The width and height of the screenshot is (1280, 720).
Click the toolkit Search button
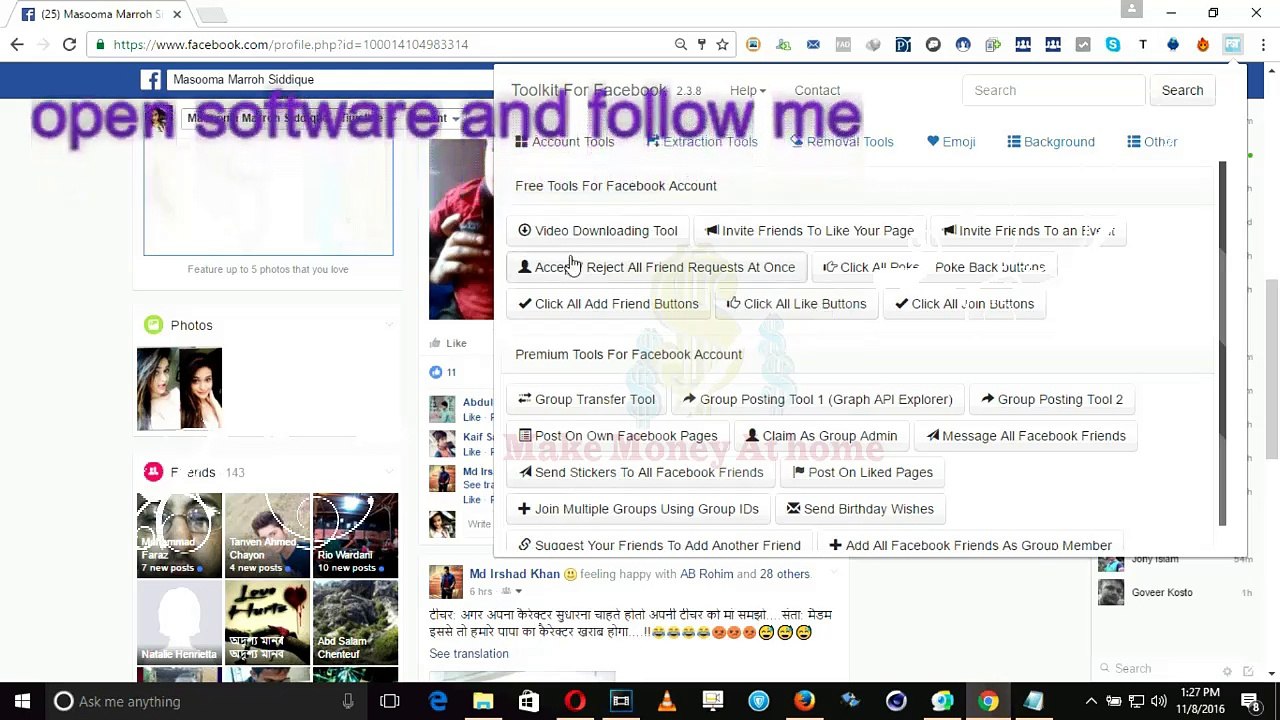1182,90
